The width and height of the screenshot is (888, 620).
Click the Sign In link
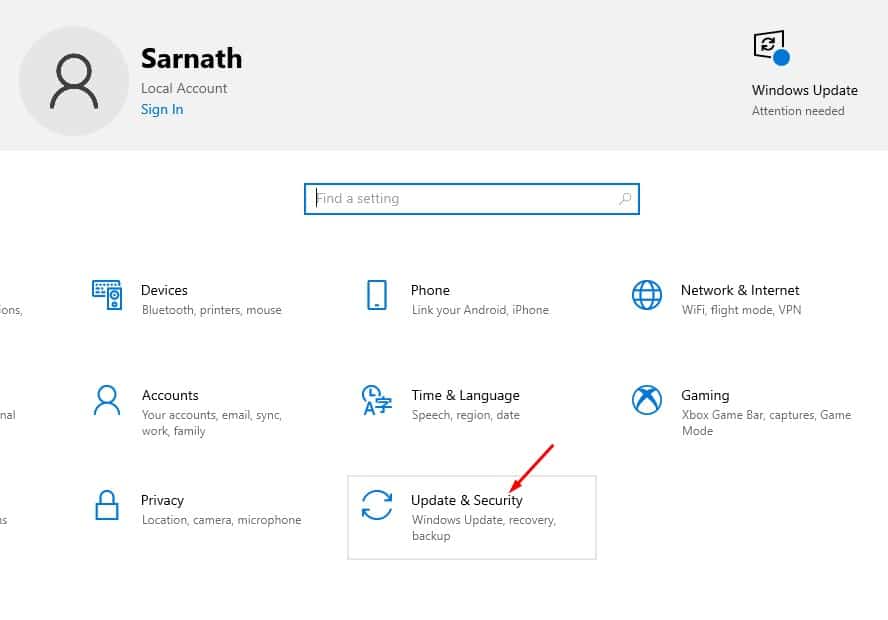[x=162, y=109]
